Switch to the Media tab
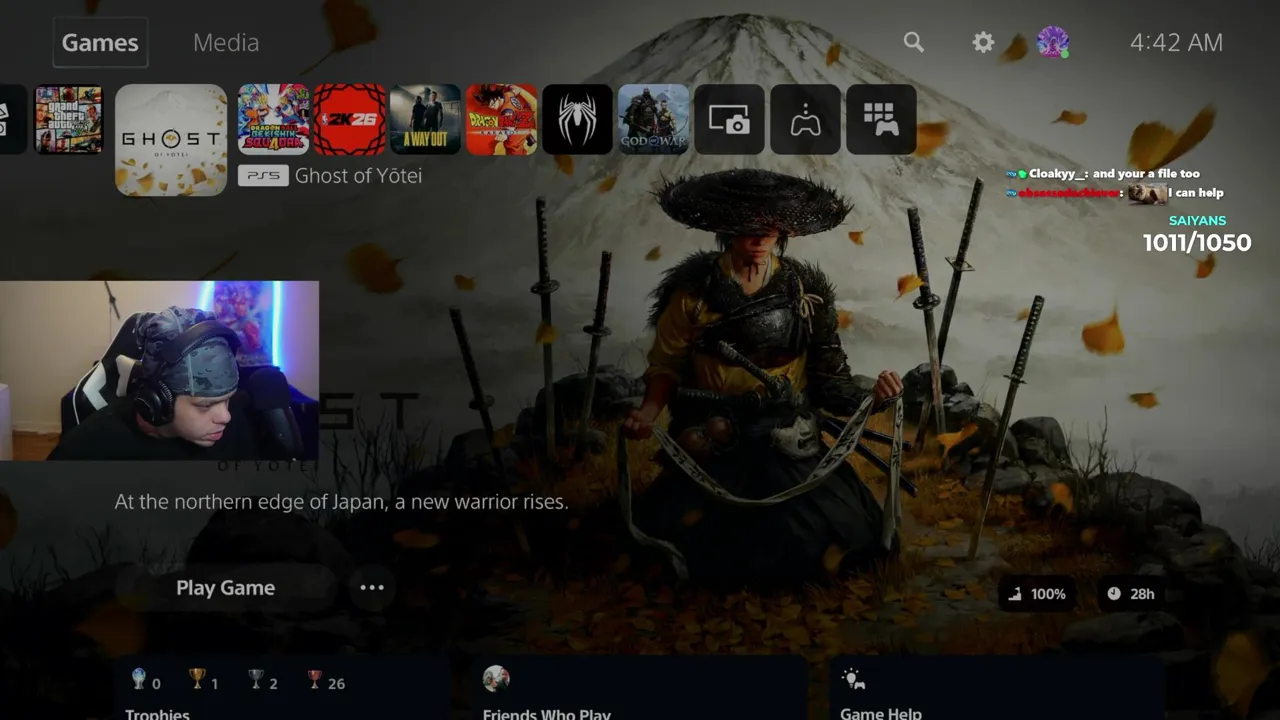The width and height of the screenshot is (1280, 720). pyautogui.click(x=226, y=43)
